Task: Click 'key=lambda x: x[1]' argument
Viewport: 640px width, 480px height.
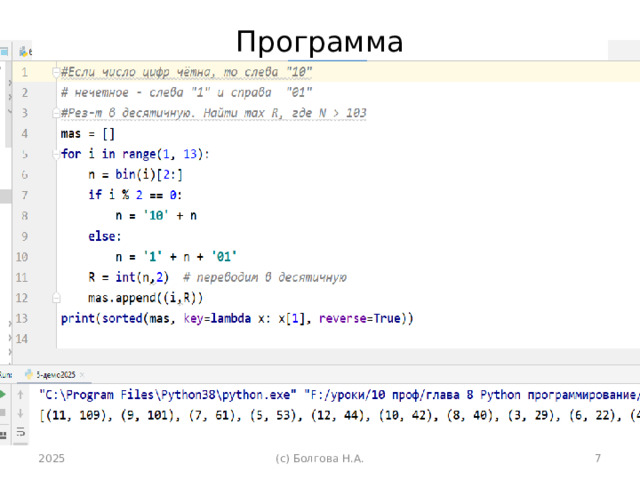Action: (244, 318)
